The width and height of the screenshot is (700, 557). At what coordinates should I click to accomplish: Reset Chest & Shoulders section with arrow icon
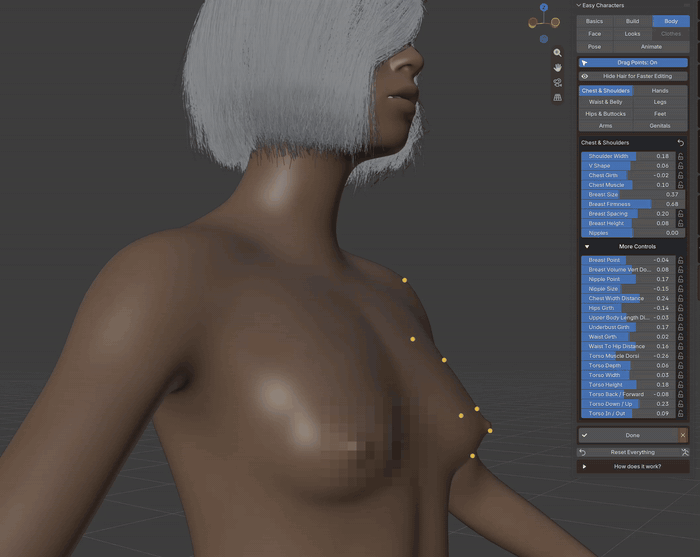pos(680,143)
